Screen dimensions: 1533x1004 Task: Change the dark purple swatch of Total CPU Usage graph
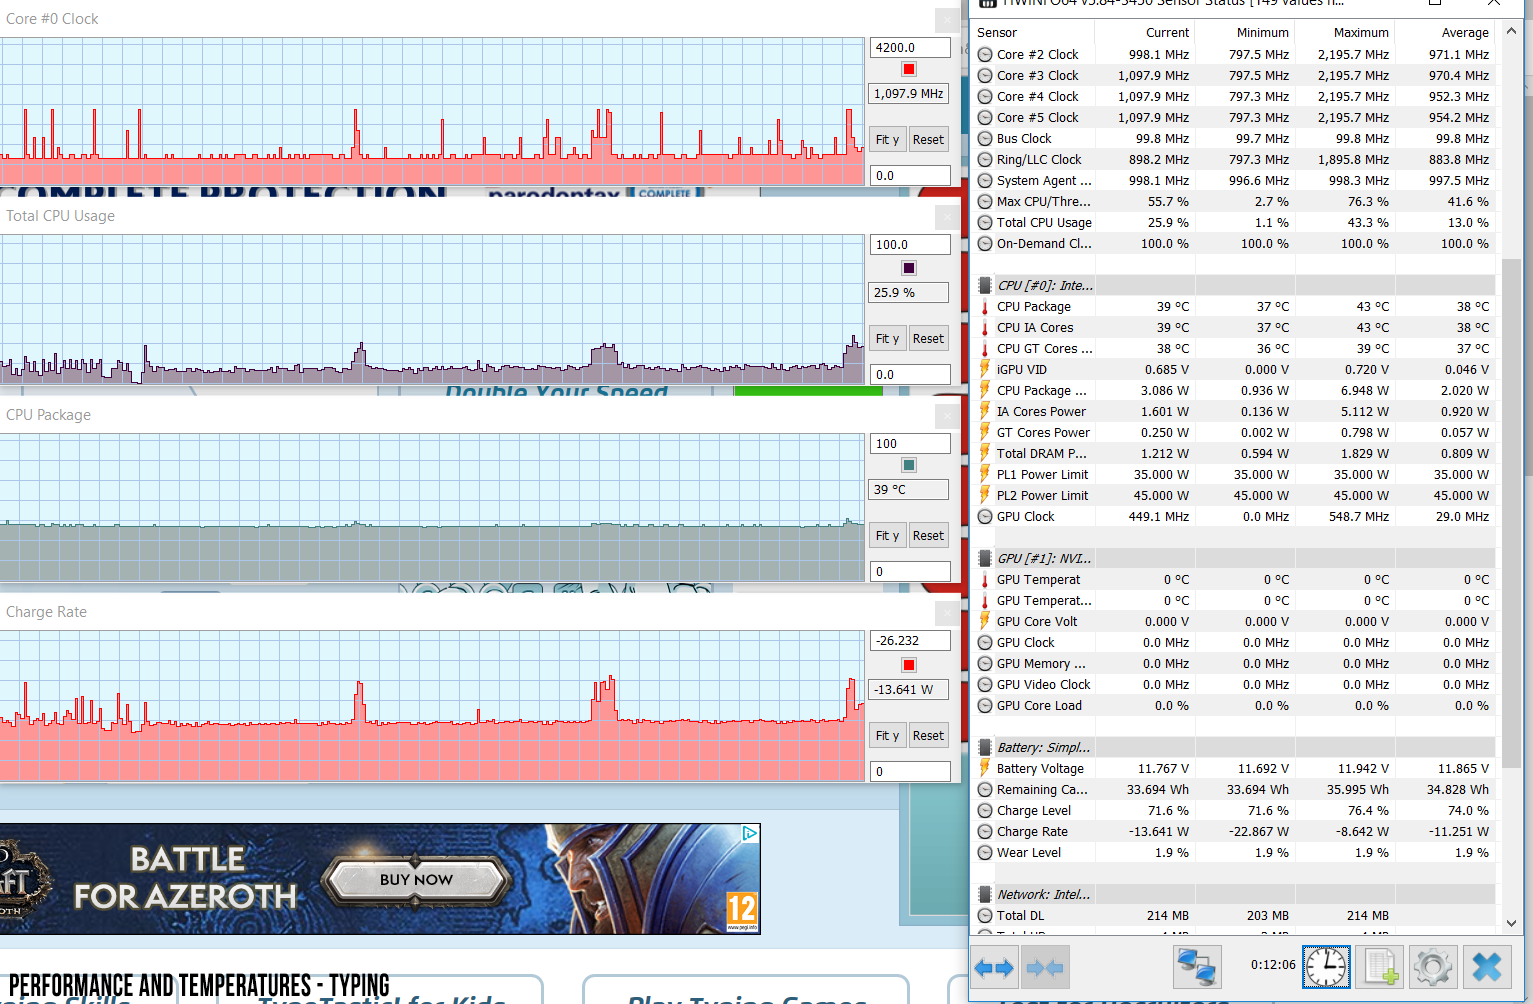[x=909, y=268]
